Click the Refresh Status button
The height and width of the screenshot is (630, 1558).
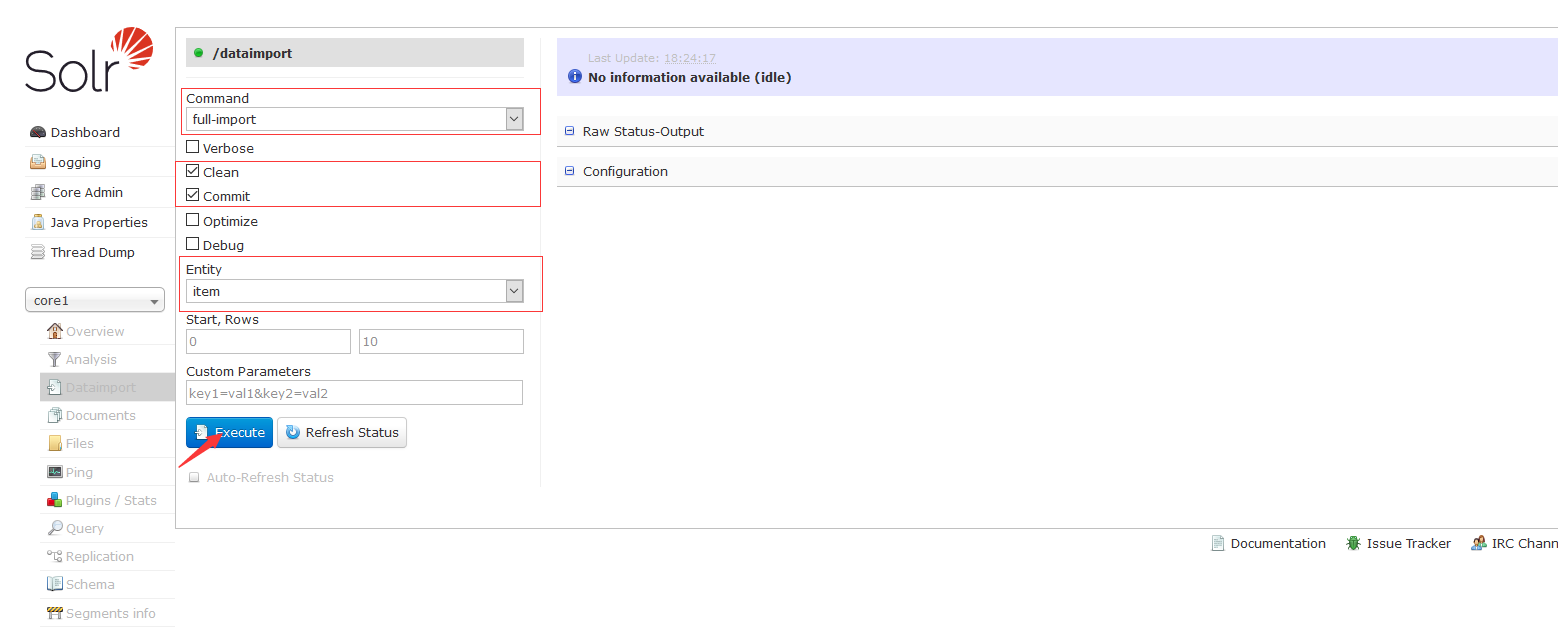(342, 432)
